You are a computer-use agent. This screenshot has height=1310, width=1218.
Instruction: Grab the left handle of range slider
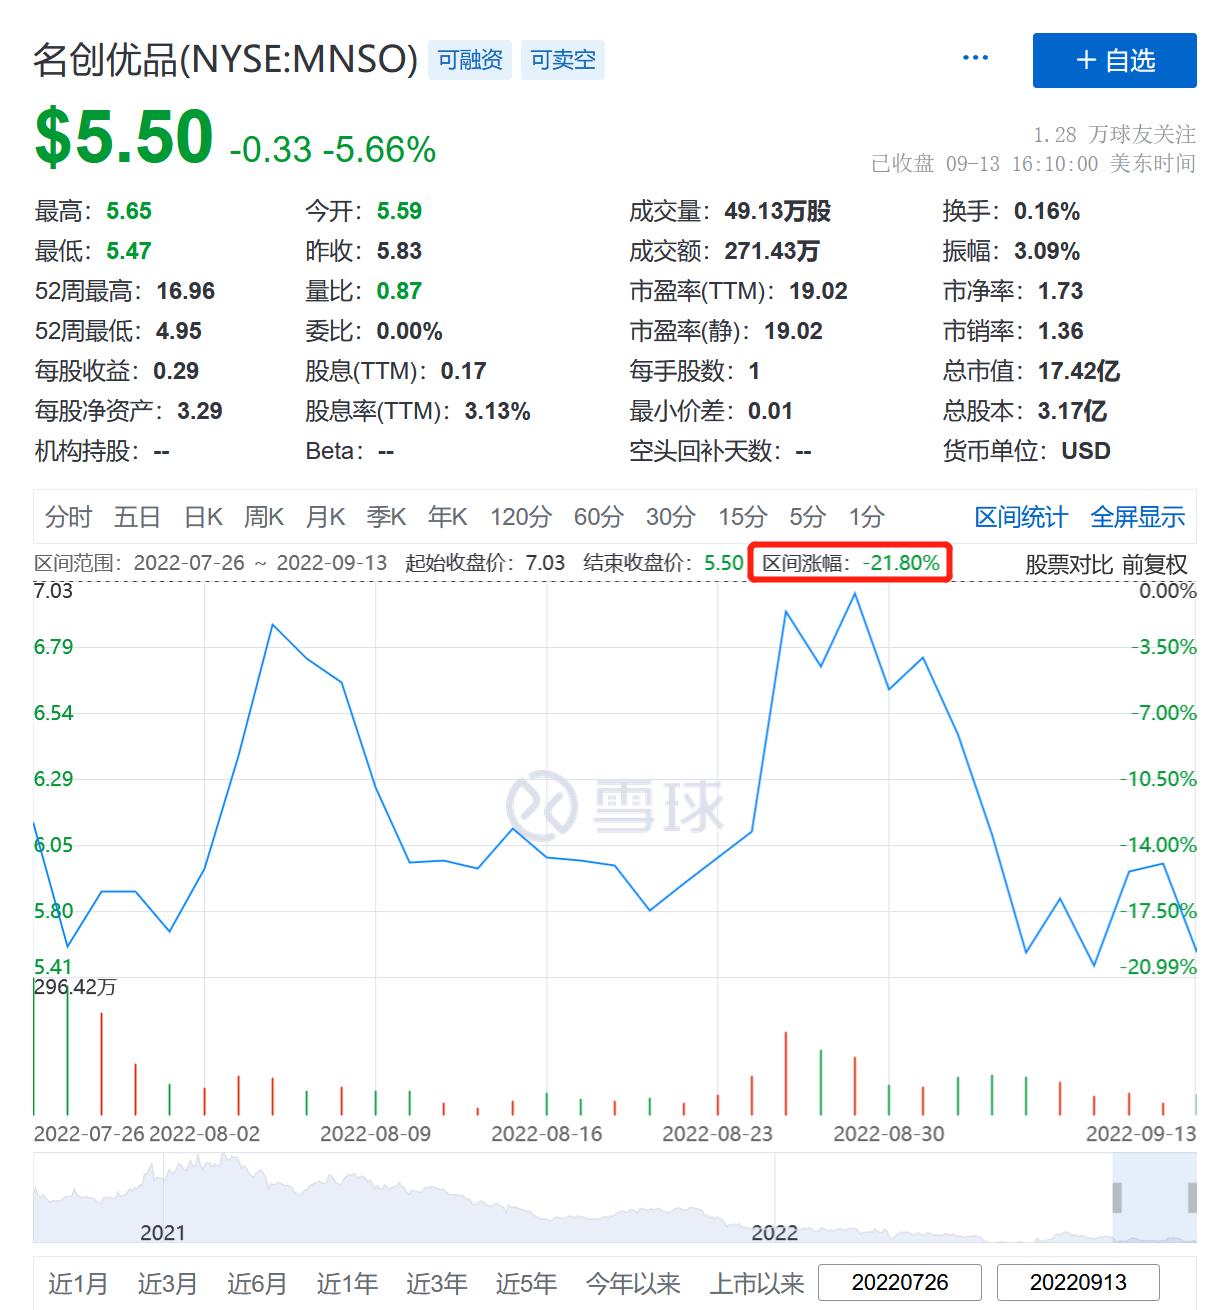click(1117, 1197)
